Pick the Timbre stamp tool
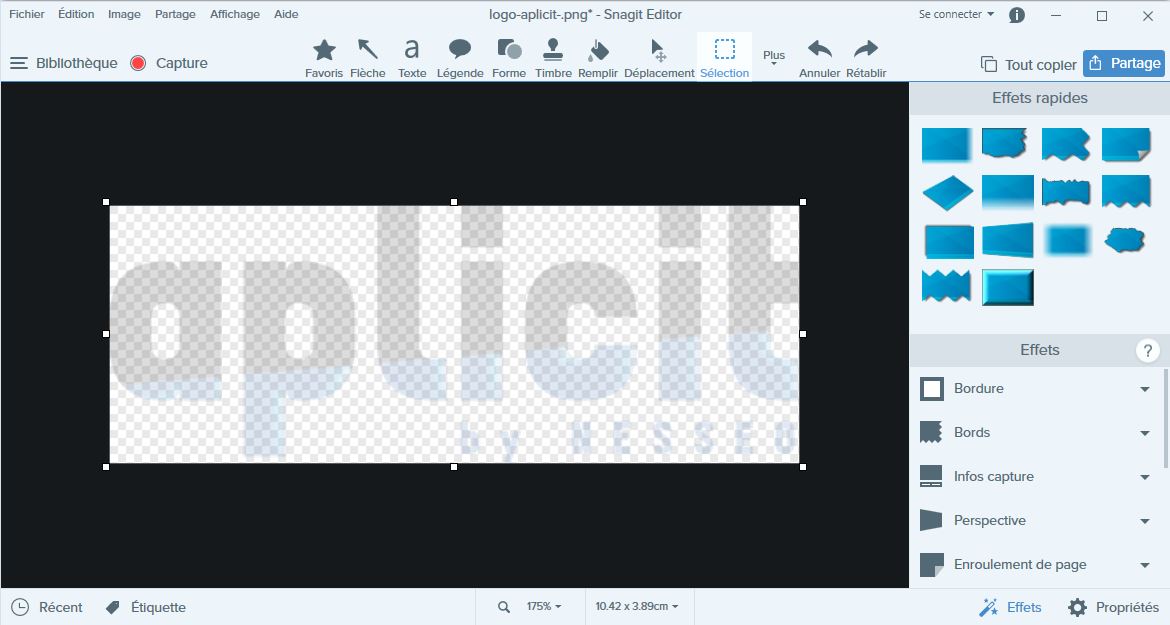 (553, 57)
